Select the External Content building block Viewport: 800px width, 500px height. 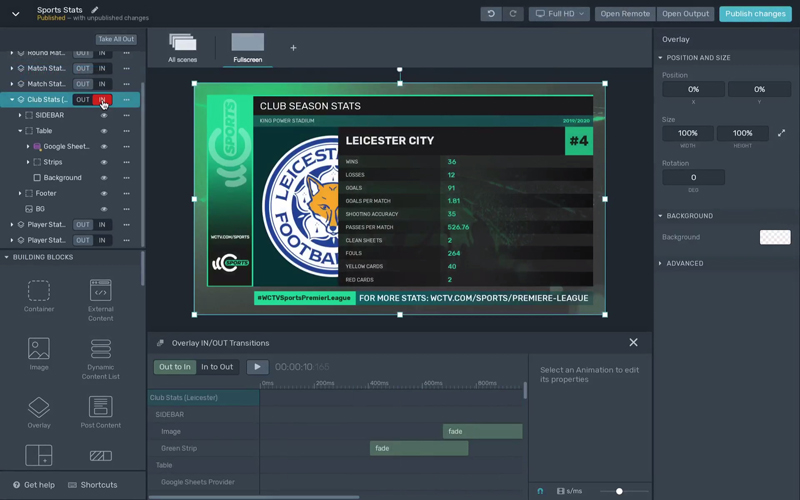[101, 300]
